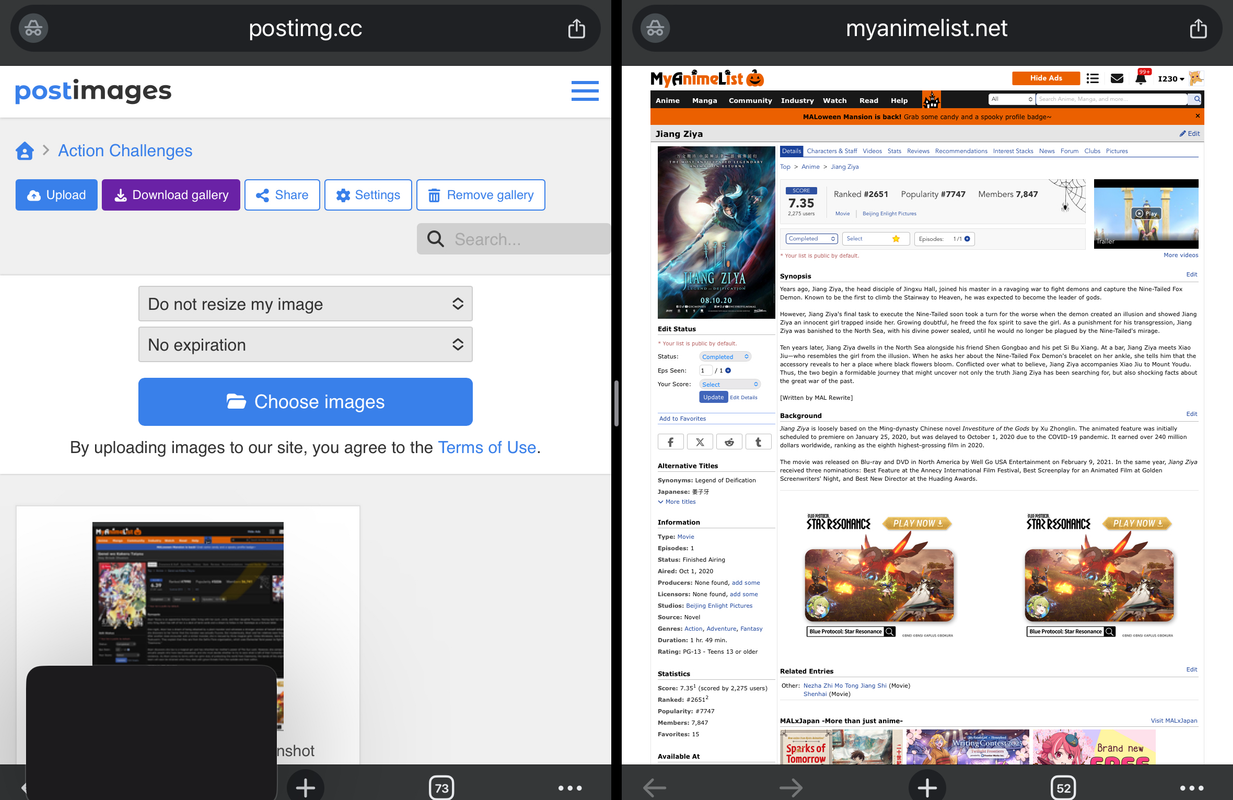Open the Anime menu in MAL navbar
1233x800 pixels.
(x=668, y=100)
